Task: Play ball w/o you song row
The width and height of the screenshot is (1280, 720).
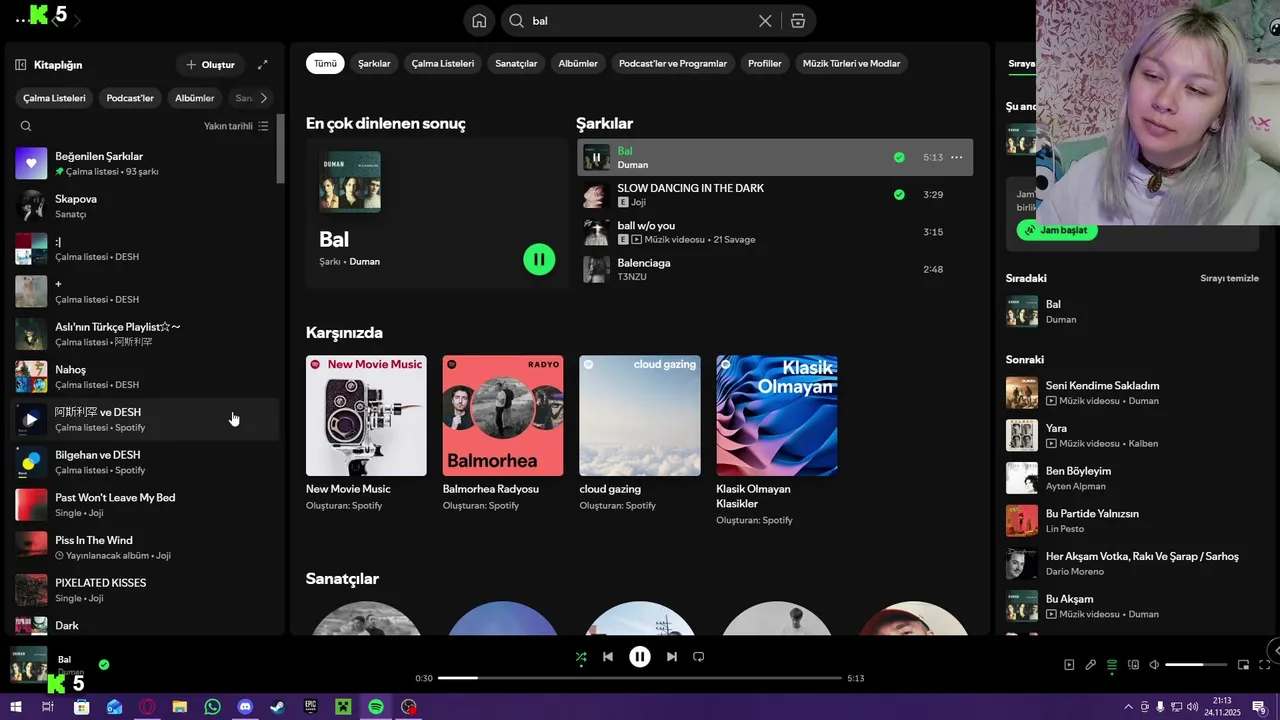Action: [775, 232]
